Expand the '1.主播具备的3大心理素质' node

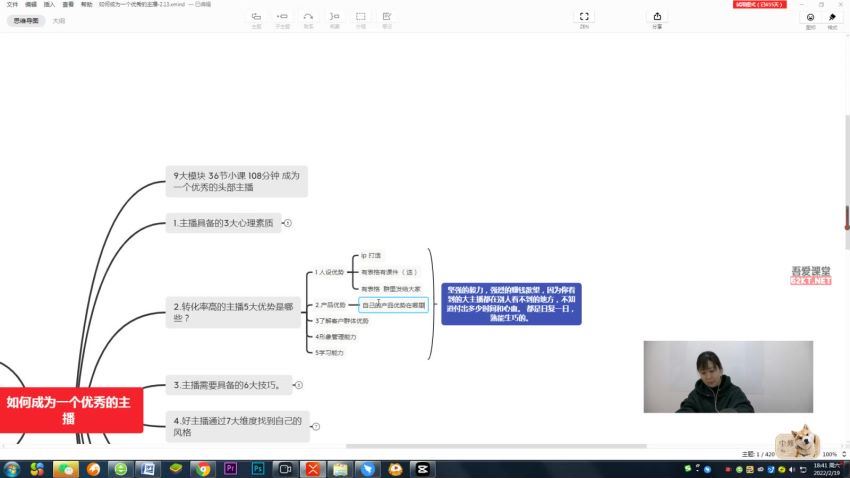point(288,223)
